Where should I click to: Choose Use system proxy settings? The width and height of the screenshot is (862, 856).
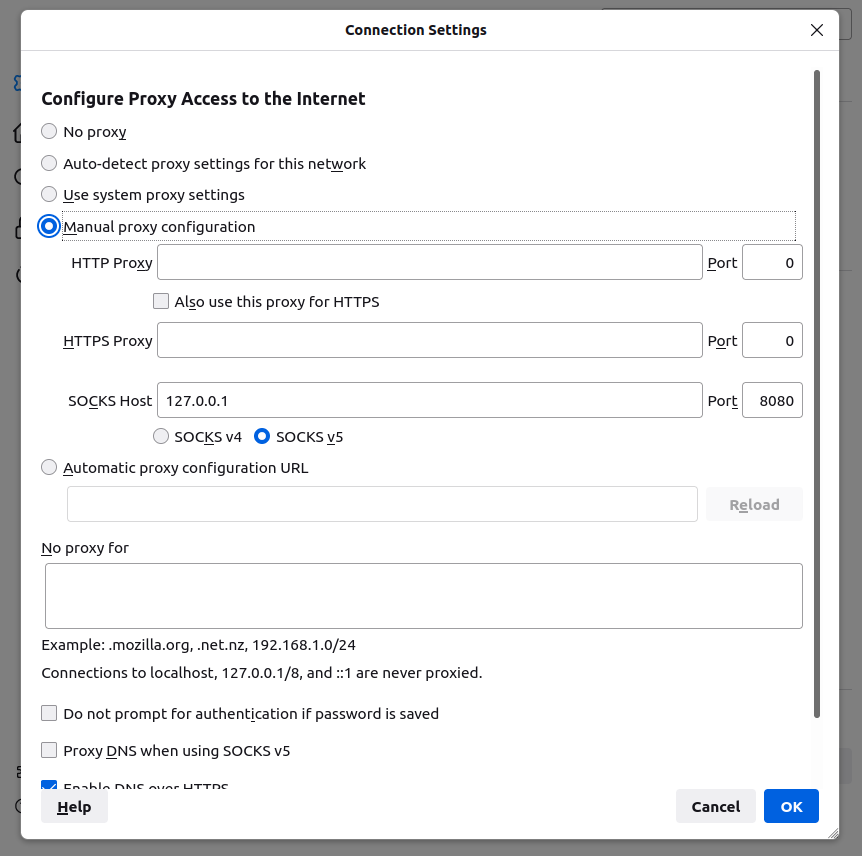[x=49, y=195]
